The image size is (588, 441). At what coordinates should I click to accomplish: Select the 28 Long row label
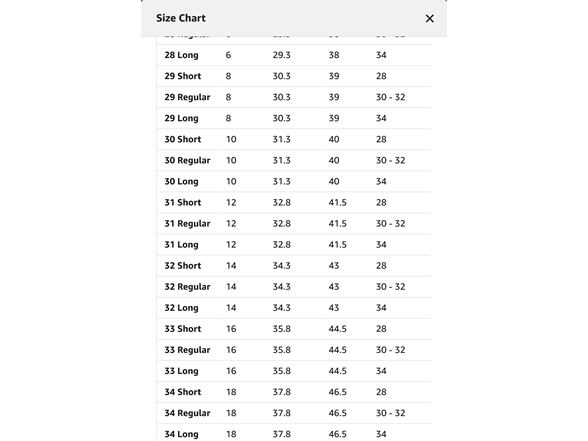click(x=182, y=55)
